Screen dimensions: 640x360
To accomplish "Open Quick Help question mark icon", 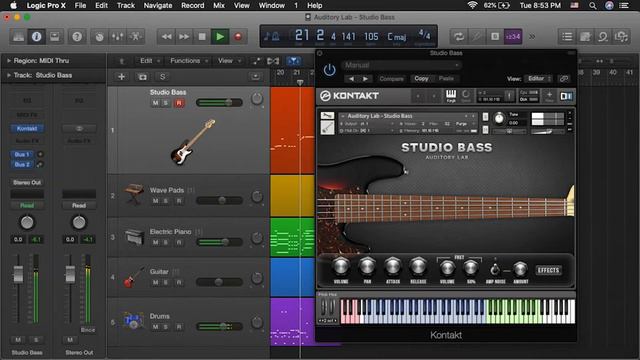I will (x=77, y=37).
